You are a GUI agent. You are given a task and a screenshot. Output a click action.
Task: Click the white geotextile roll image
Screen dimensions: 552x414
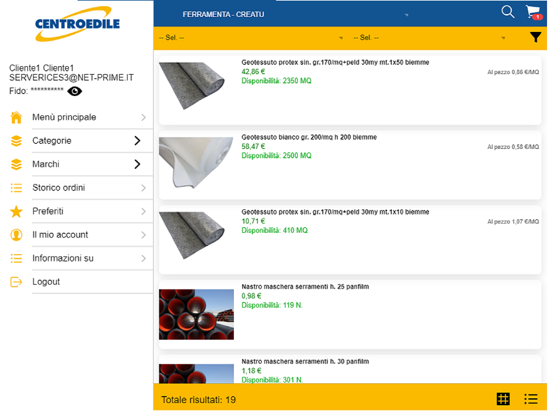pyautogui.click(x=196, y=162)
